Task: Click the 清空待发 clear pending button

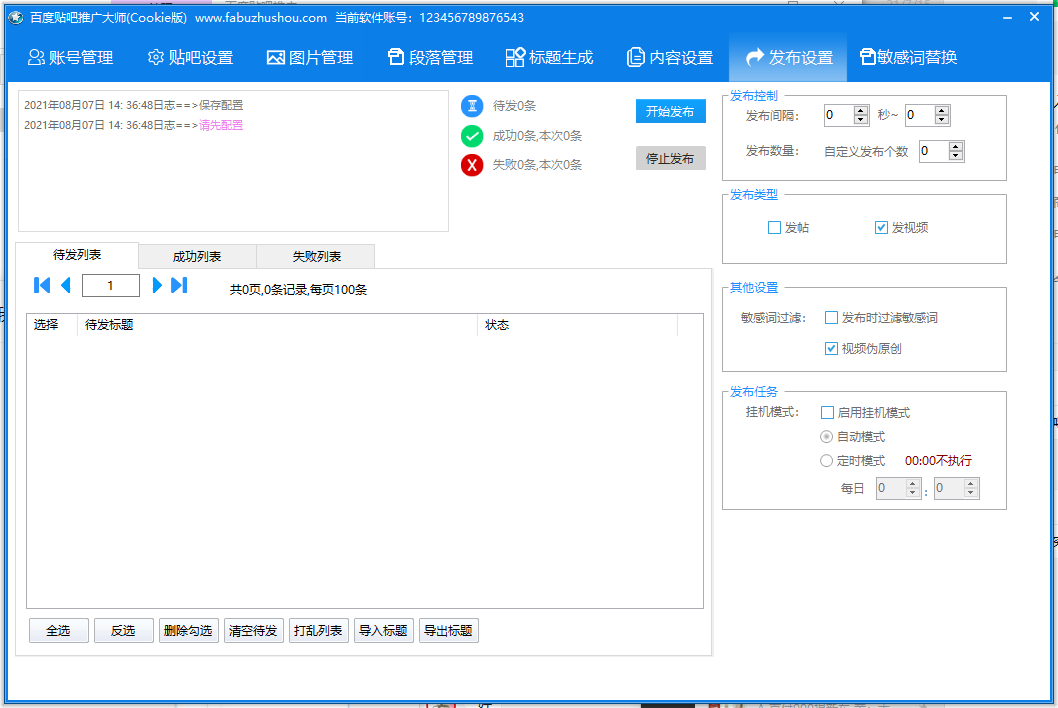Action: pos(253,630)
